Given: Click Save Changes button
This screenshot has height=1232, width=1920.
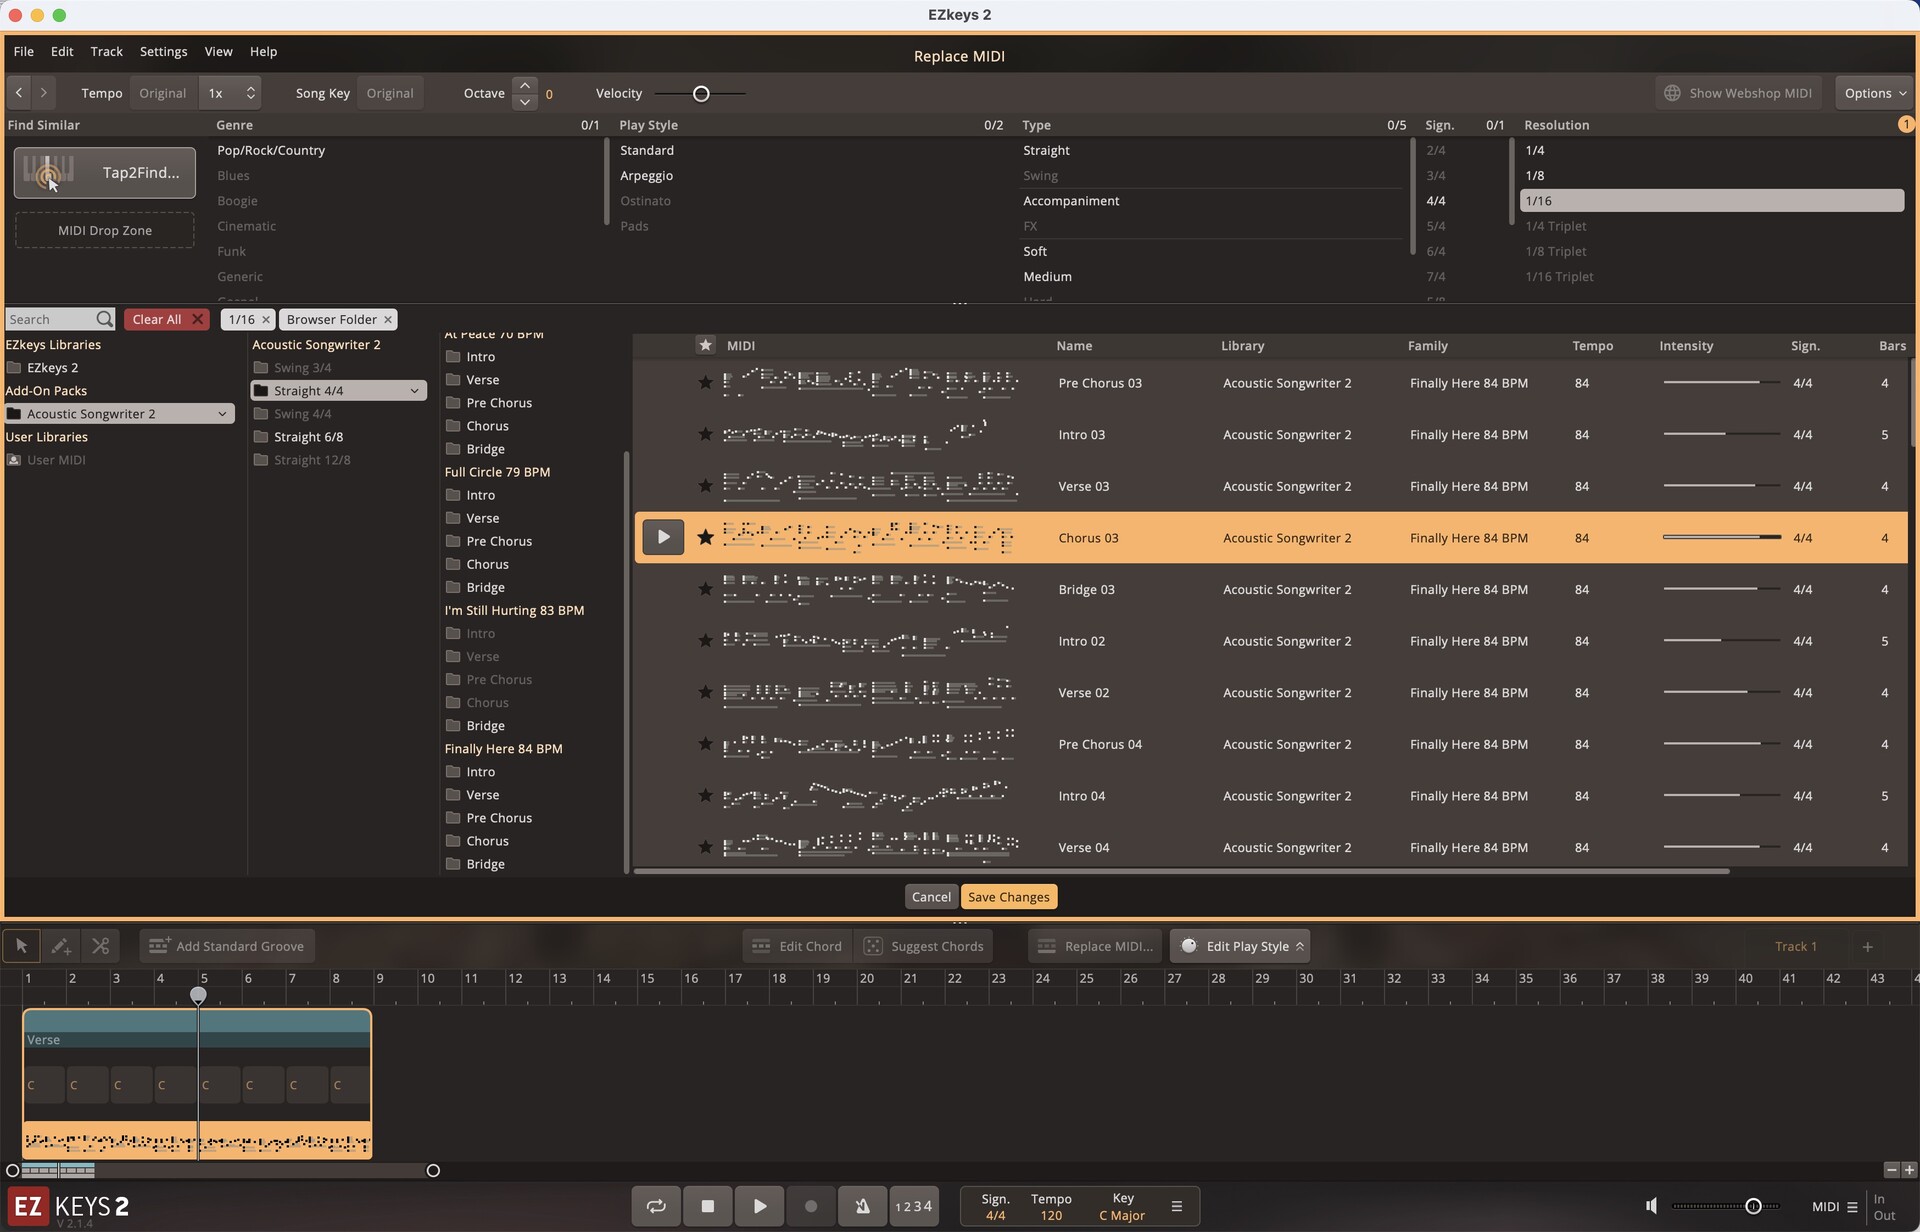Looking at the screenshot, I should click(x=1008, y=897).
